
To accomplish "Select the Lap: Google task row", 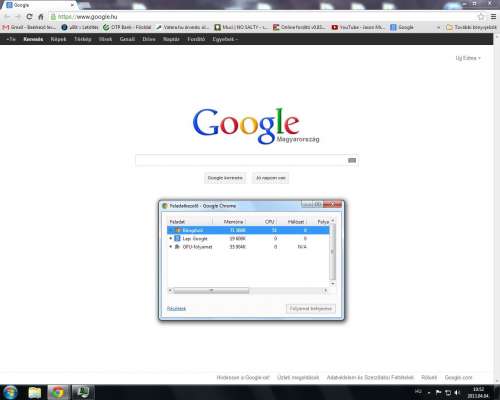I will pyautogui.click(x=248, y=238).
